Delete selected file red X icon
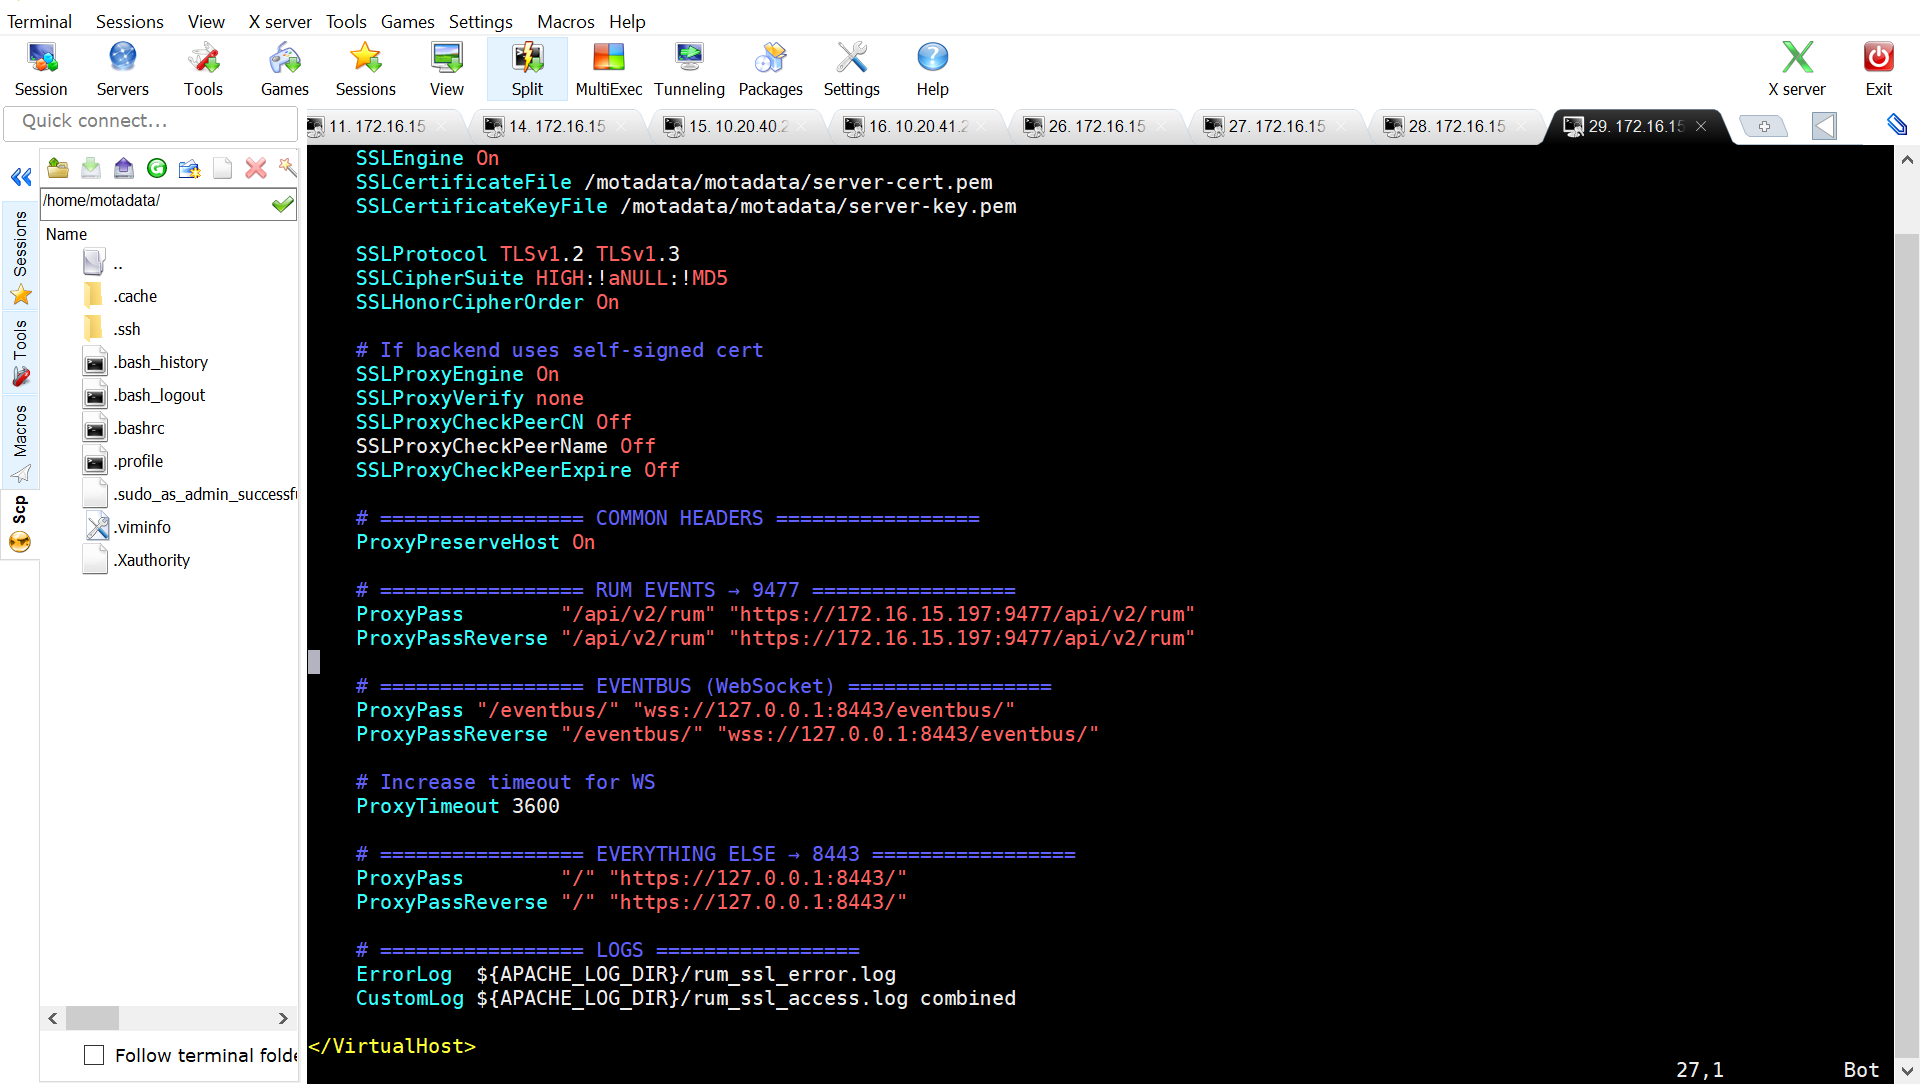The width and height of the screenshot is (1920, 1085). 256,168
